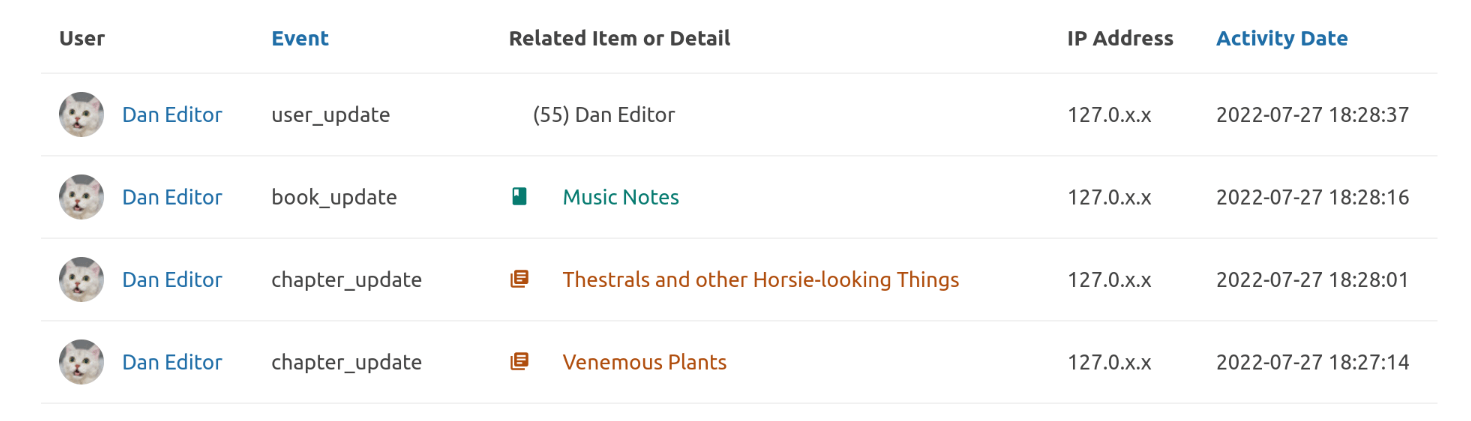
Task: Click the avatar in the Venemous Plants row
Action: point(81,362)
